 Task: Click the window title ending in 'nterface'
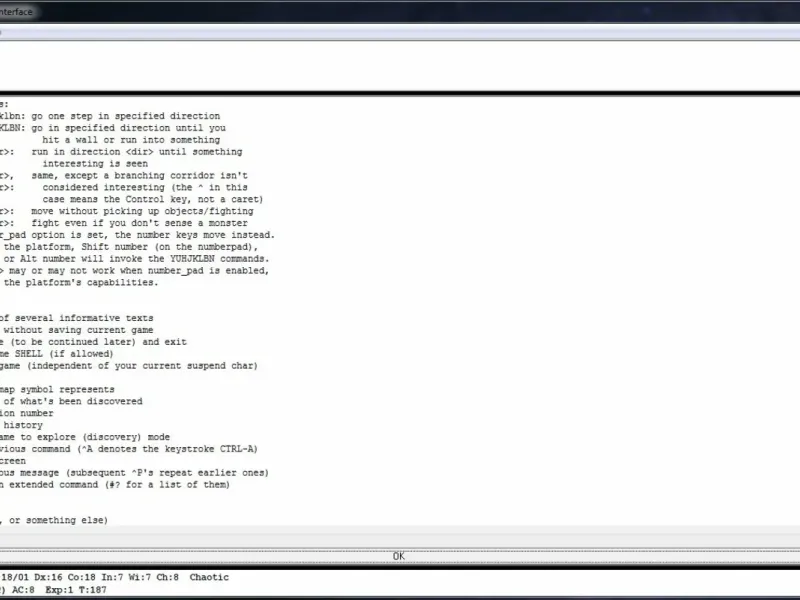(x=16, y=12)
